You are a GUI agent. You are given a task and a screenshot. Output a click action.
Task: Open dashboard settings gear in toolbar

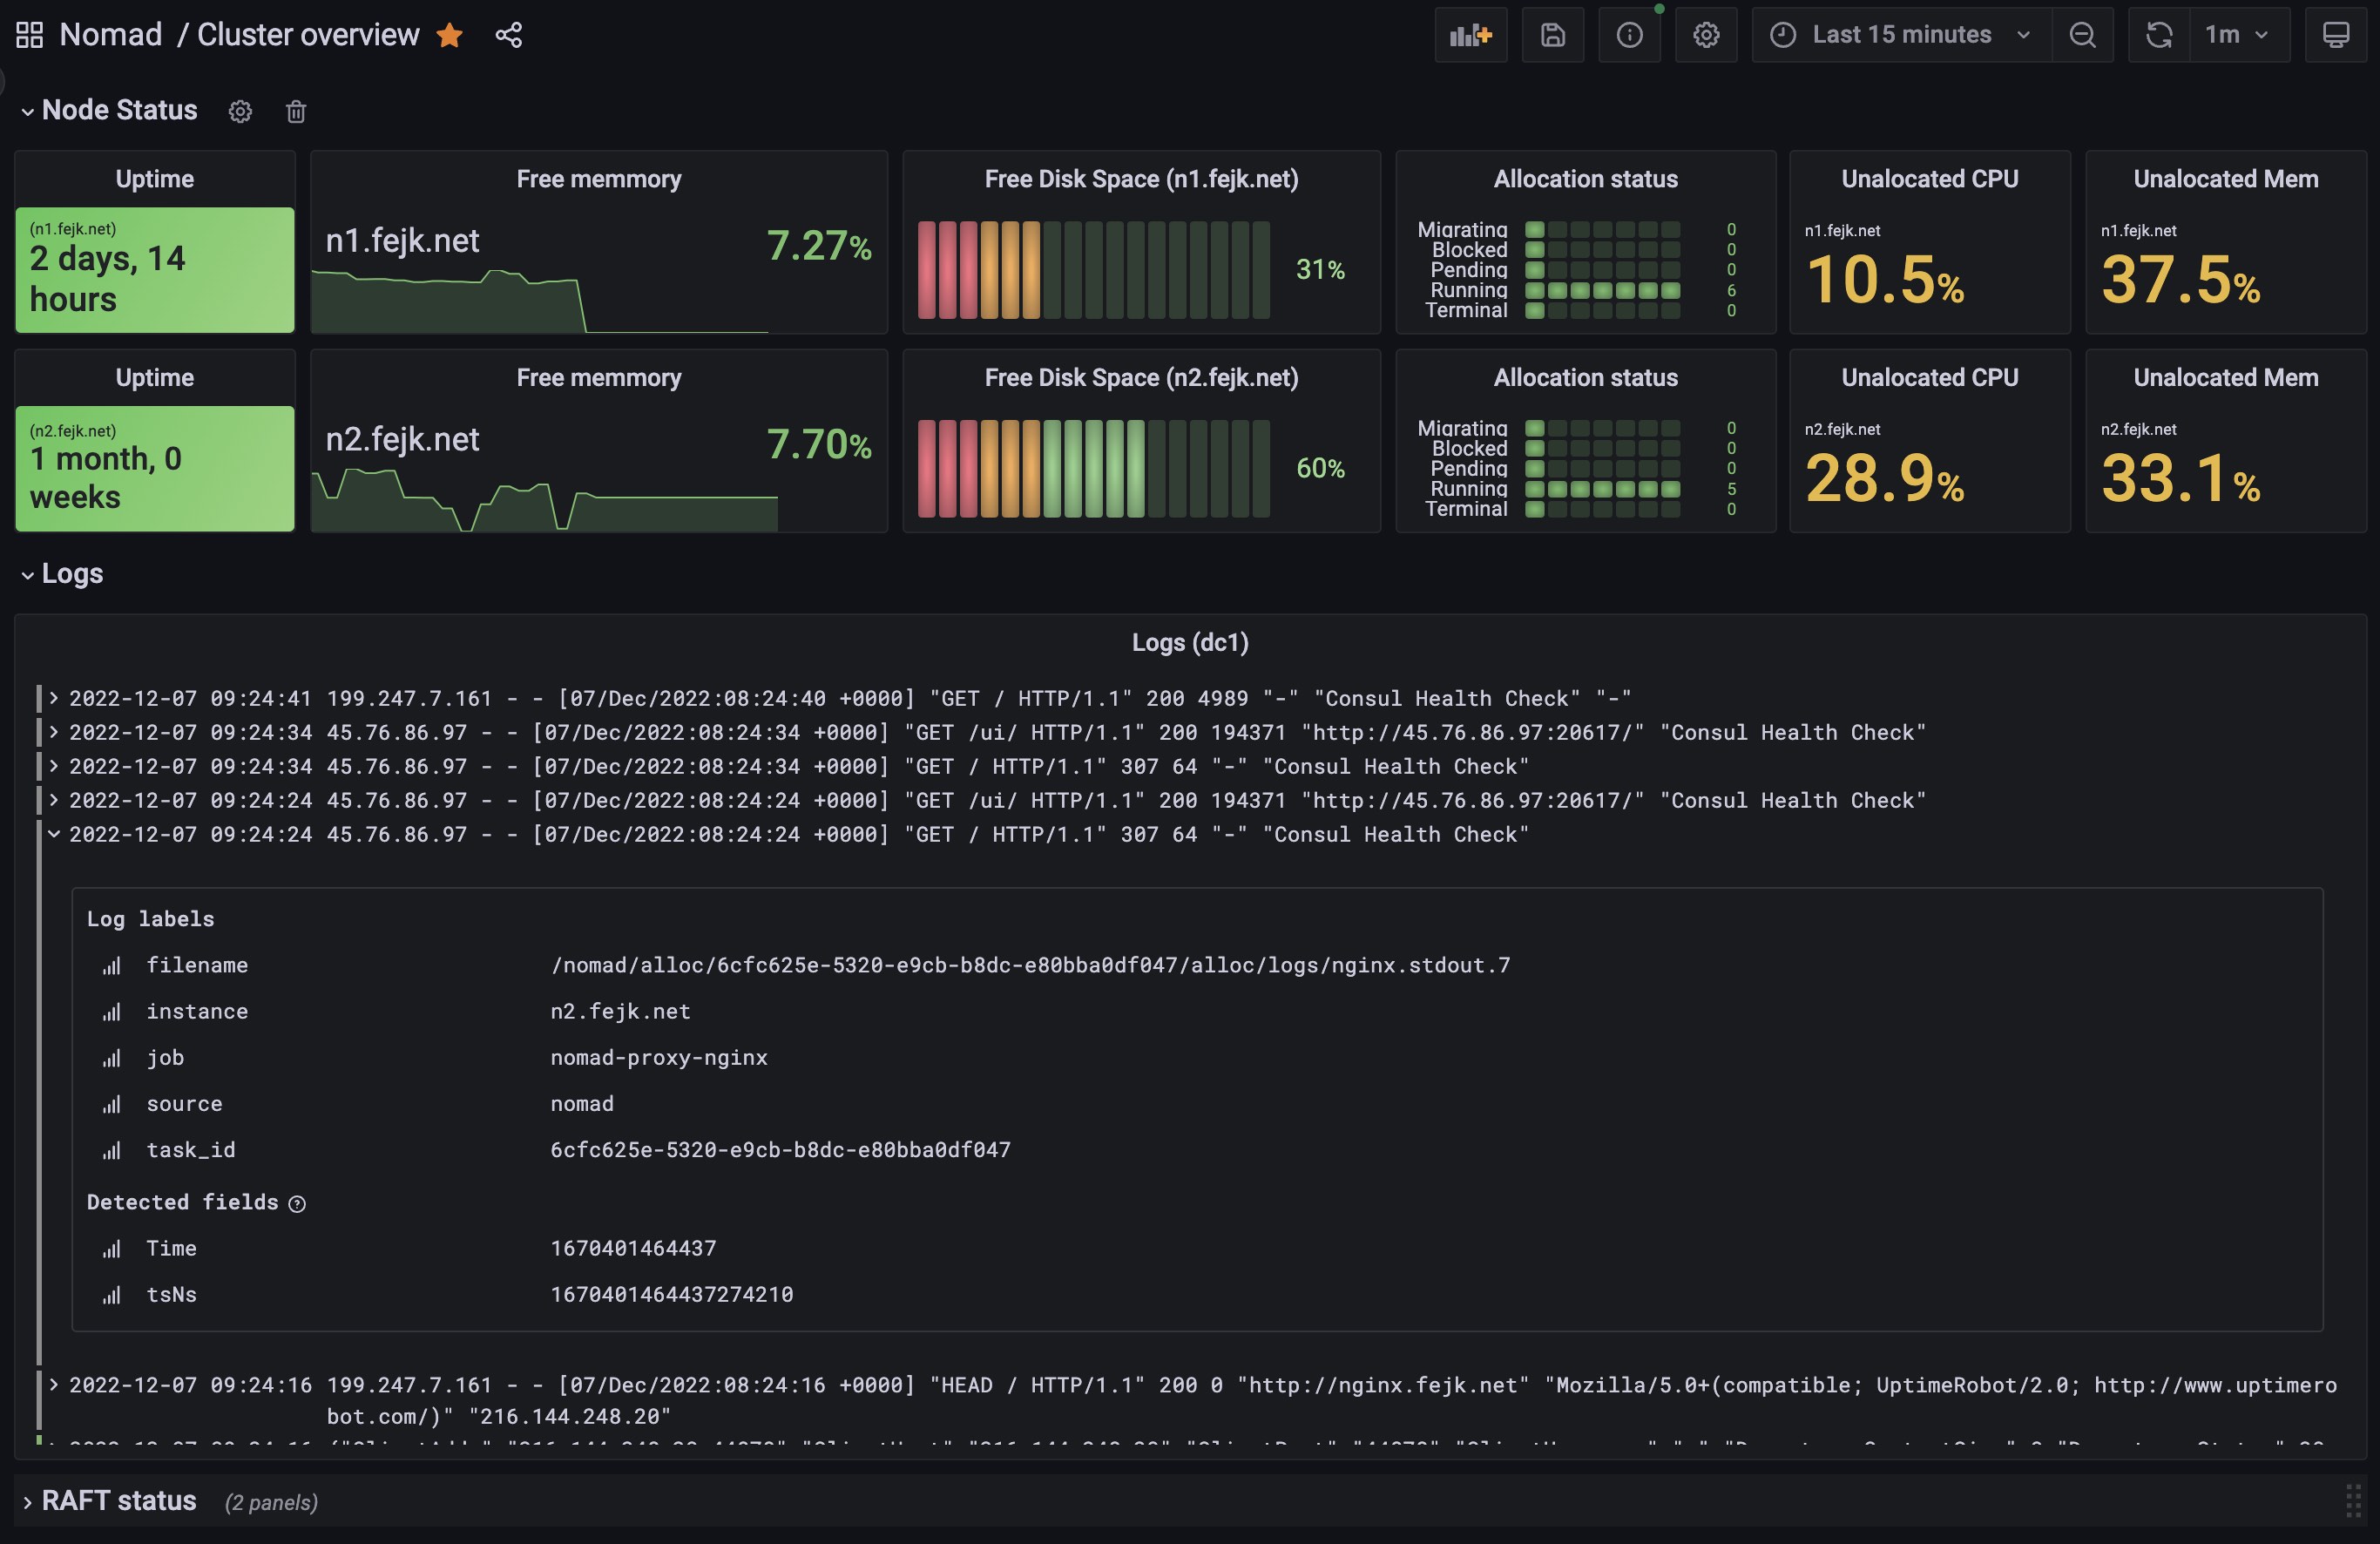click(1705, 35)
